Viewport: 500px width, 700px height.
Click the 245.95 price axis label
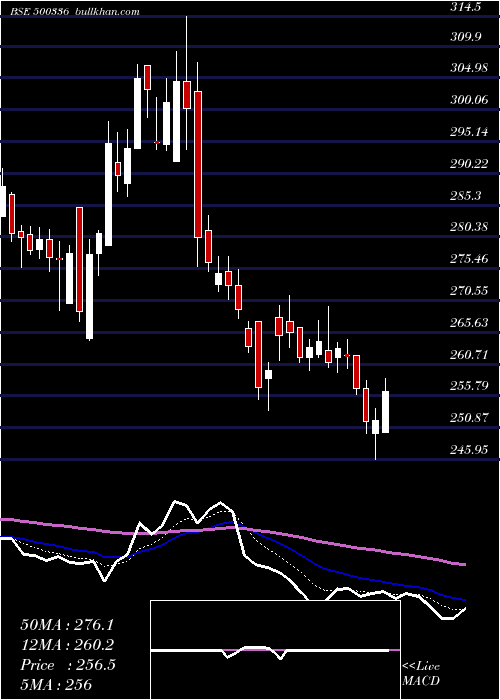pos(469,450)
